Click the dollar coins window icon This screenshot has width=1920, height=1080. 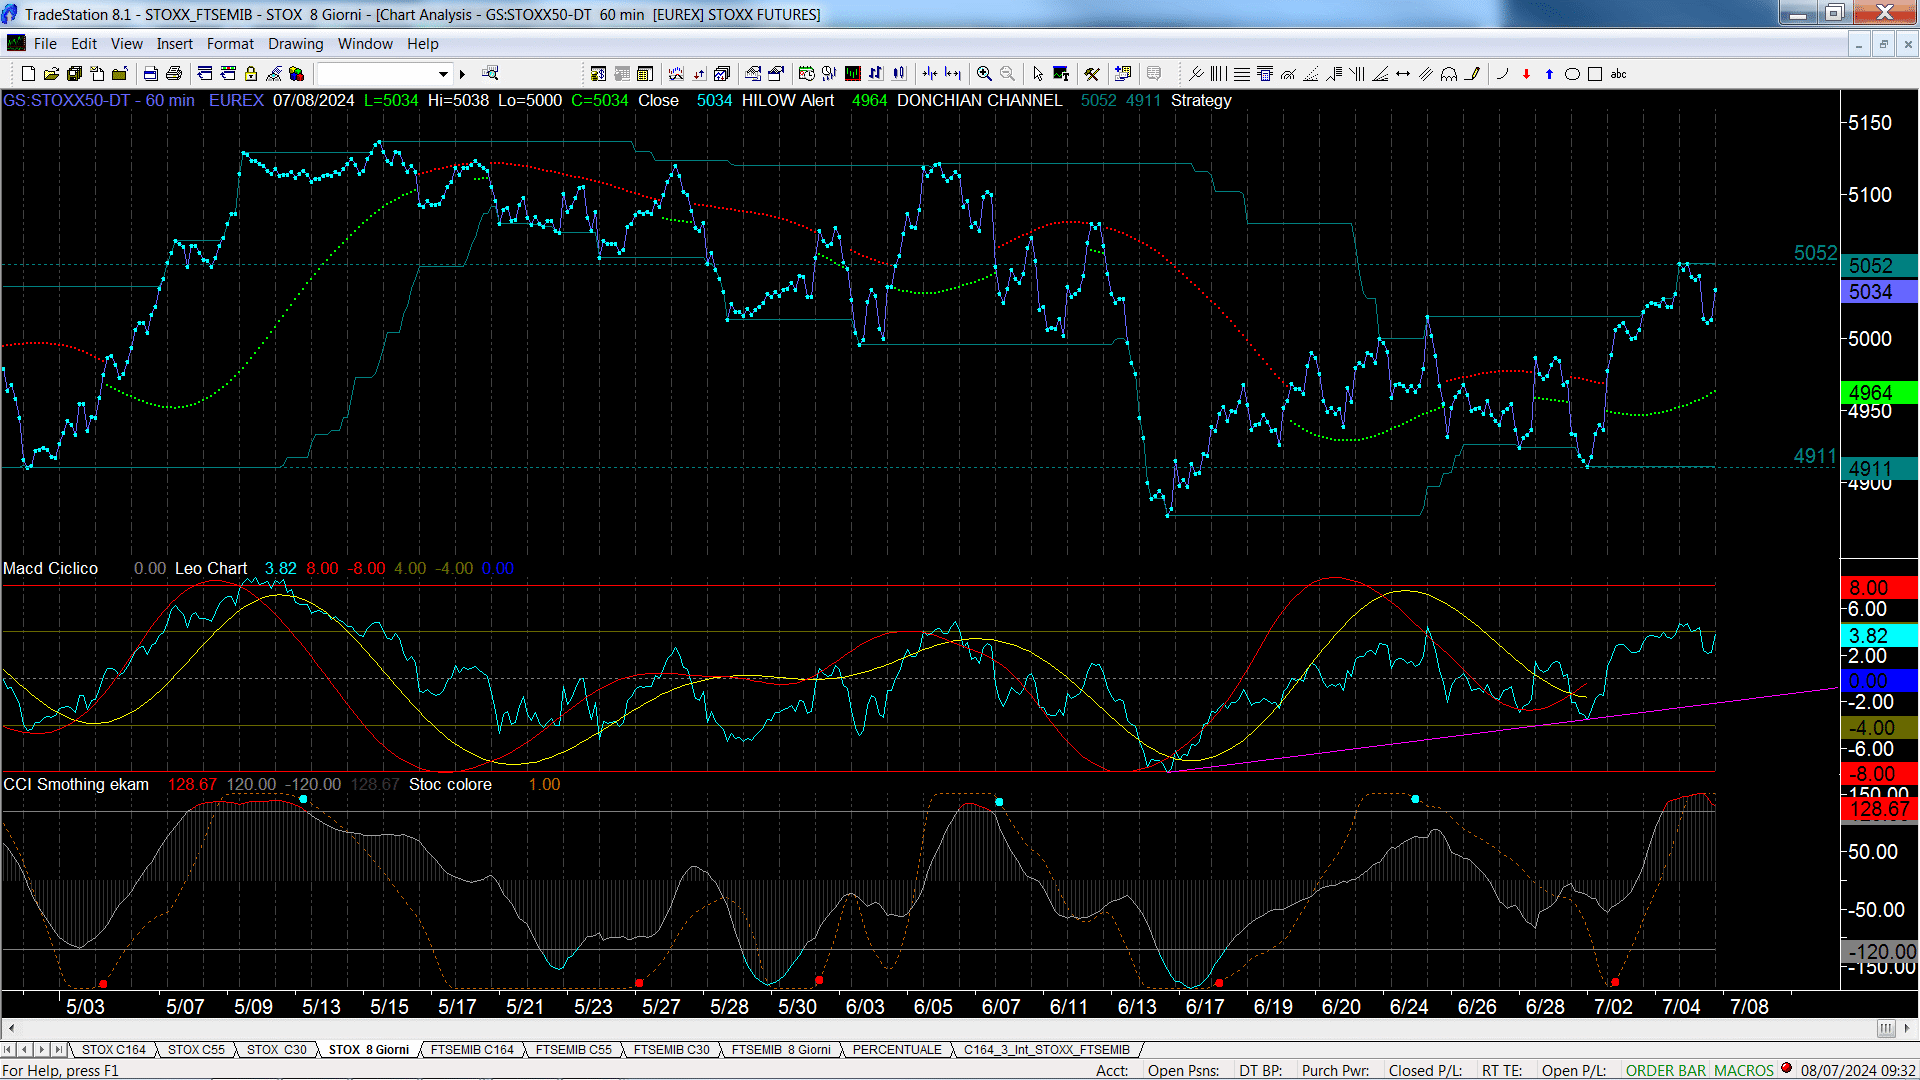[x=599, y=74]
